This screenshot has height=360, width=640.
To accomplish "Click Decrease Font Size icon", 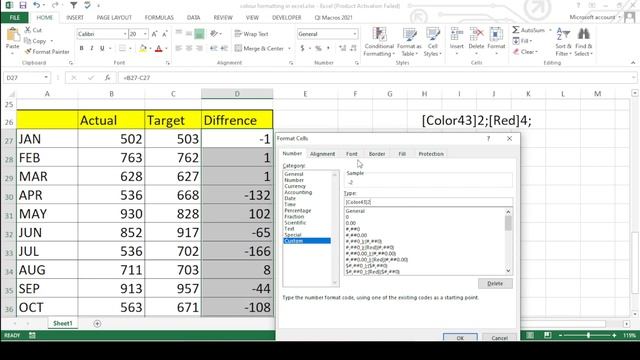I will (164, 34).
